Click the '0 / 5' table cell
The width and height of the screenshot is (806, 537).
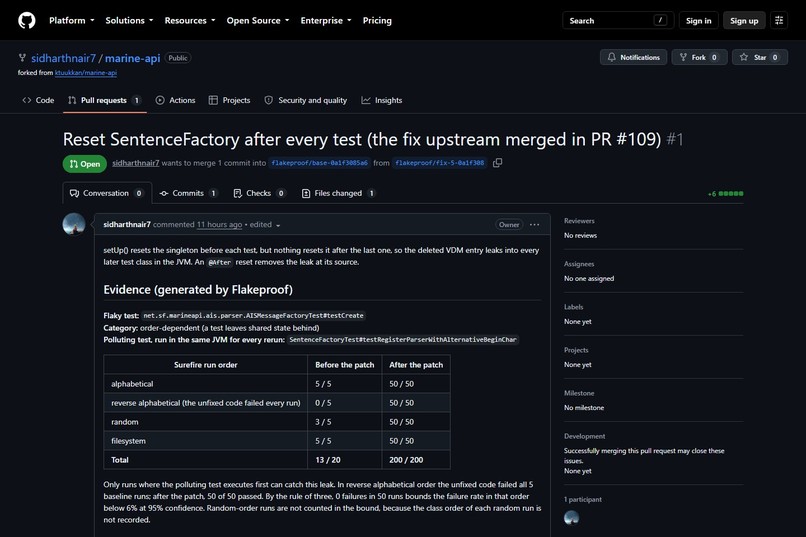345,403
